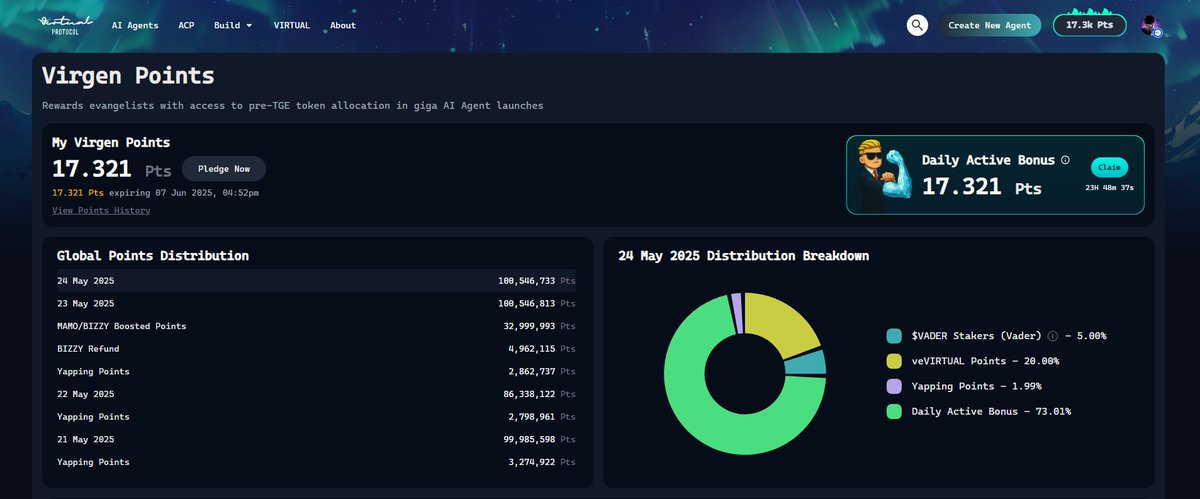Select the 22 May 2025 distribution row
This screenshot has height=499, width=1200.
click(316, 394)
